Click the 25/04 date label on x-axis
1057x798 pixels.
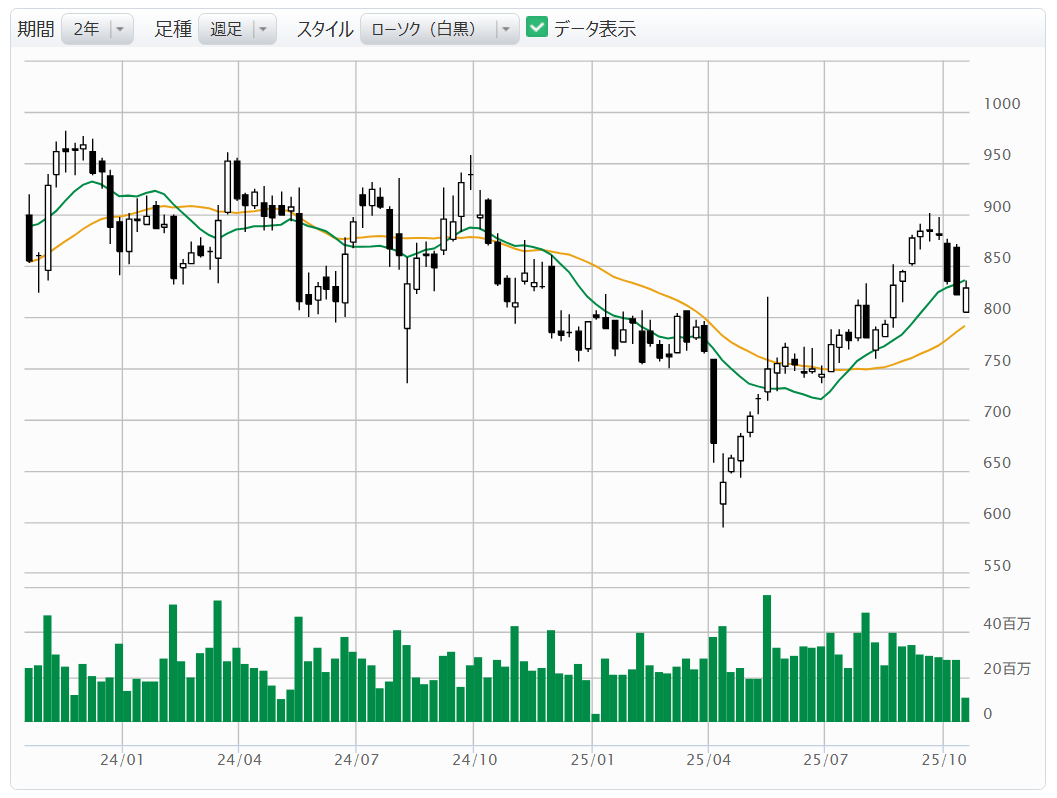pos(708,760)
